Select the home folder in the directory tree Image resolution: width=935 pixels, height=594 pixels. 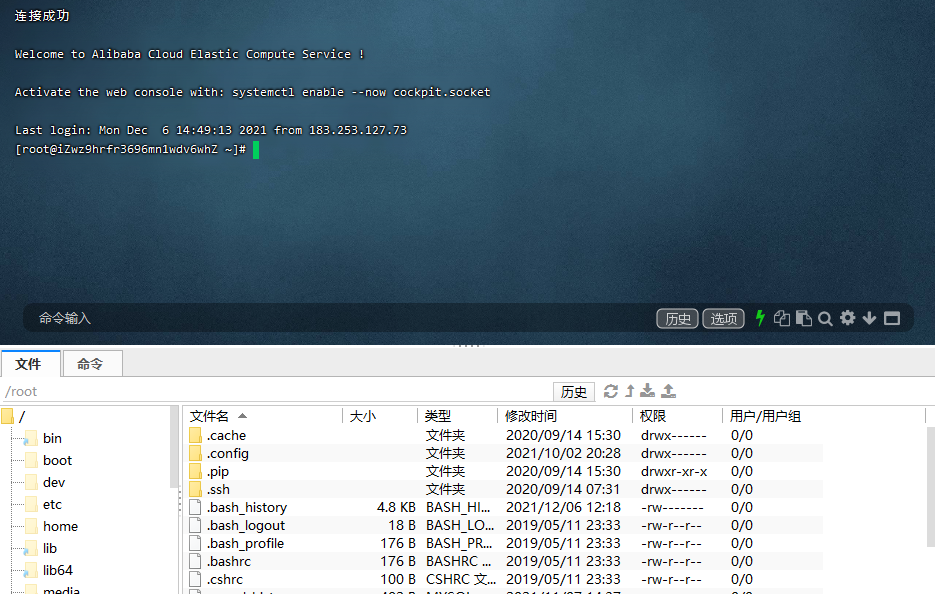[60, 526]
